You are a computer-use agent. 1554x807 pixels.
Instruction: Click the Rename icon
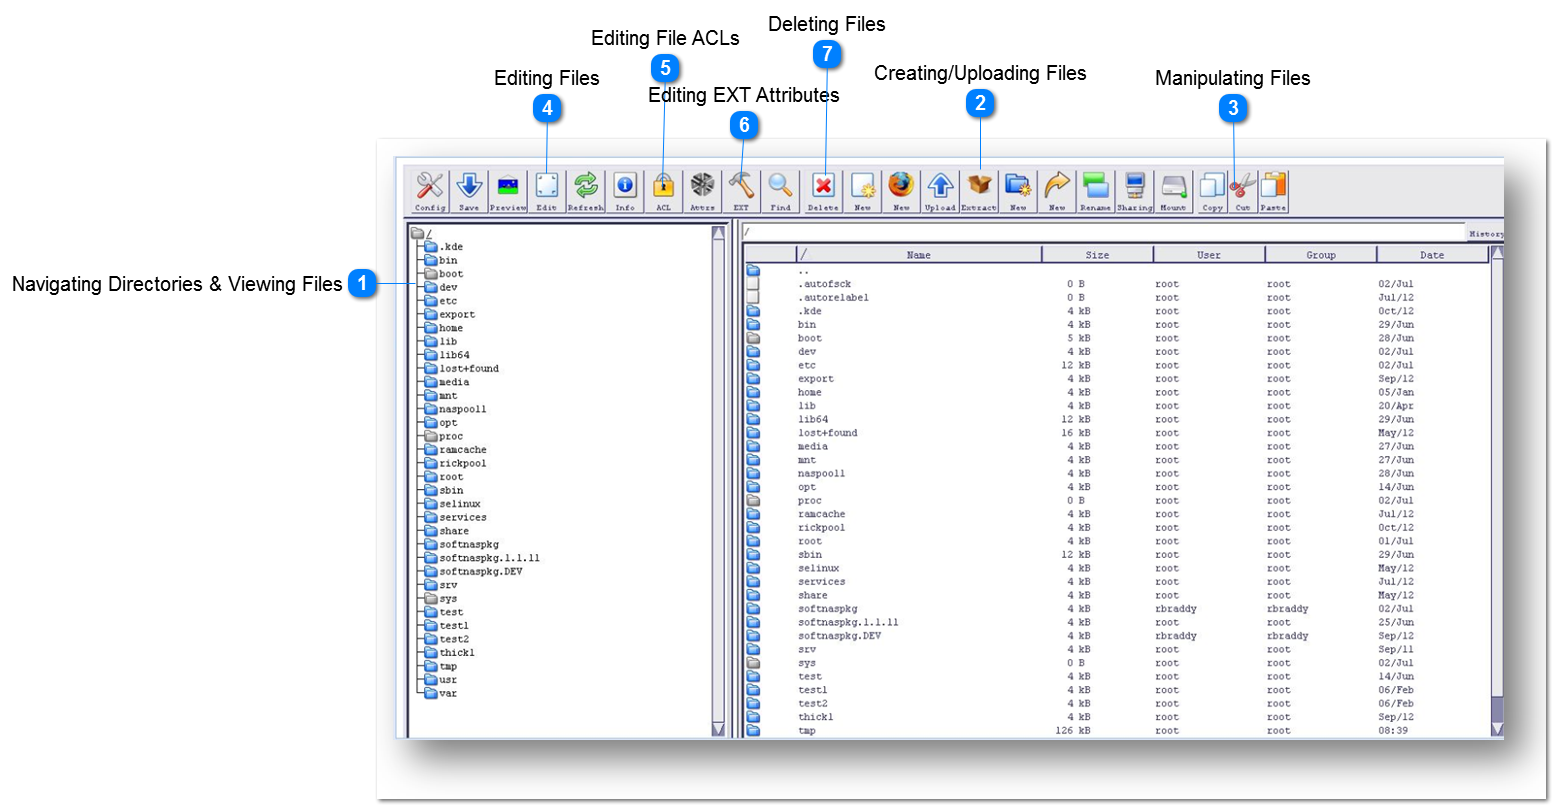pos(1095,190)
